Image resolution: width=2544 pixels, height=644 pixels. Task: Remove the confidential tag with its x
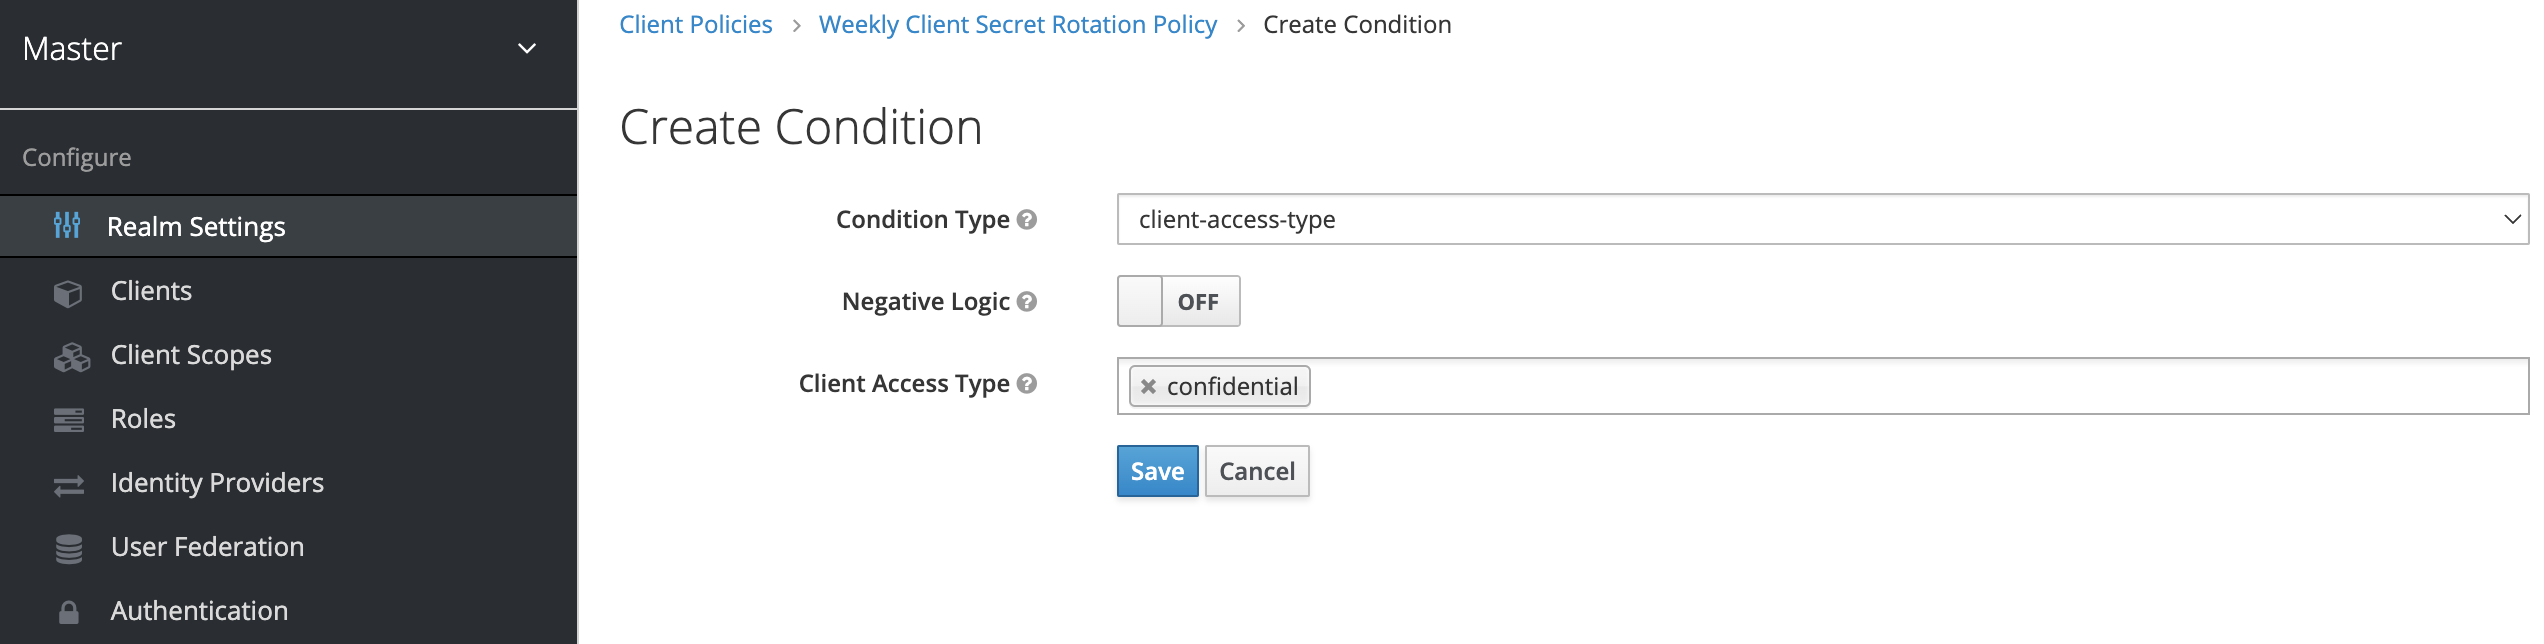(1148, 386)
